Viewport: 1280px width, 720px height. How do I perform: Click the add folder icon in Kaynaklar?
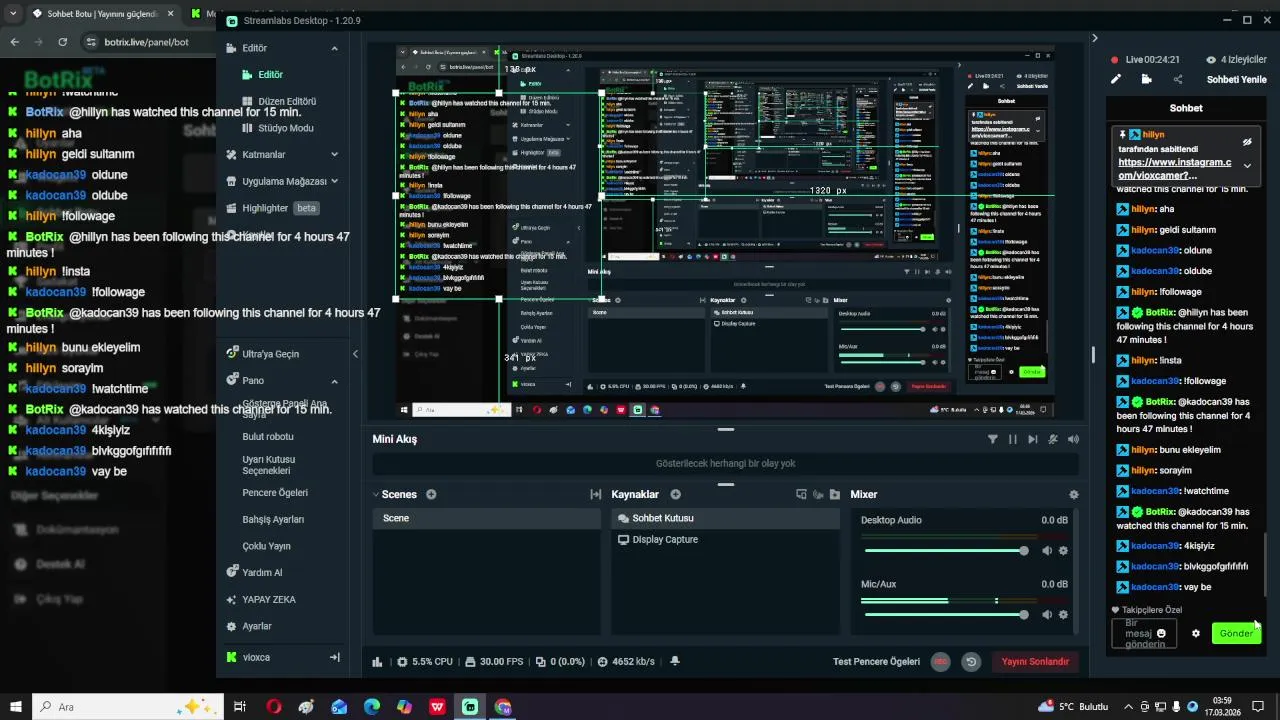pyautogui.click(x=835, y=494)
